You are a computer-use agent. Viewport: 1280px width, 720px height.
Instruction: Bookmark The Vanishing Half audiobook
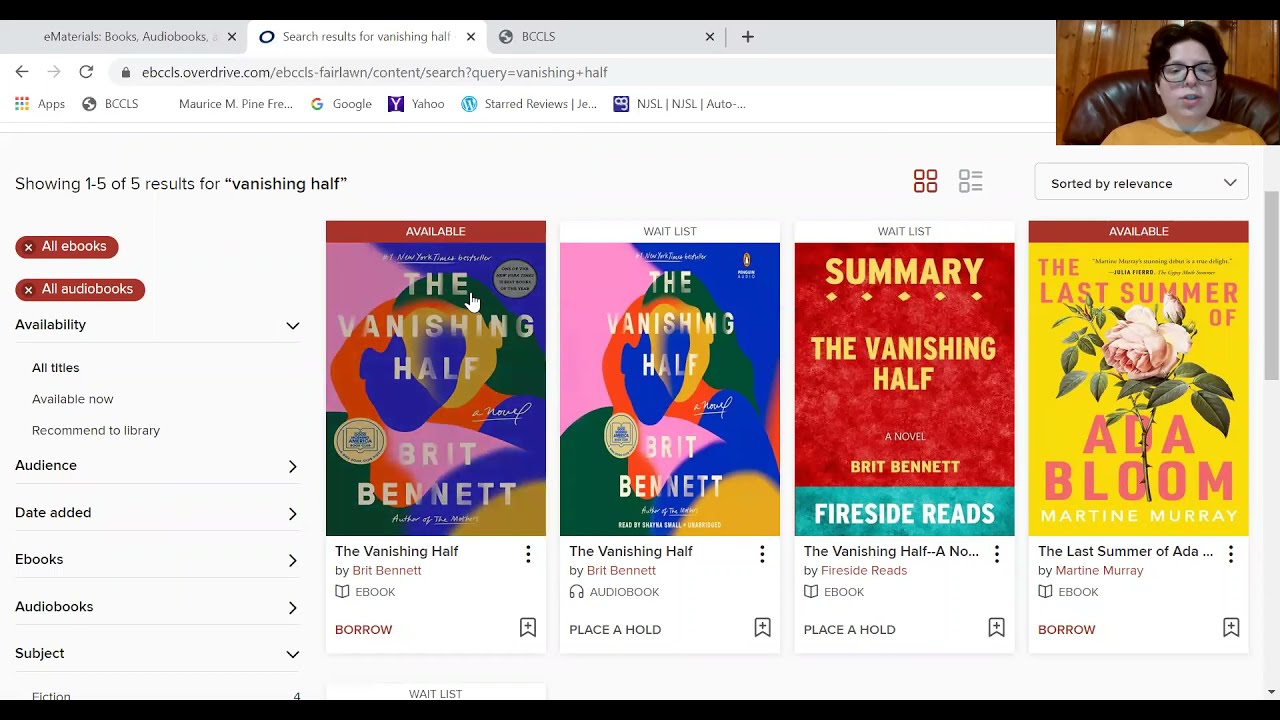point(762,628)
